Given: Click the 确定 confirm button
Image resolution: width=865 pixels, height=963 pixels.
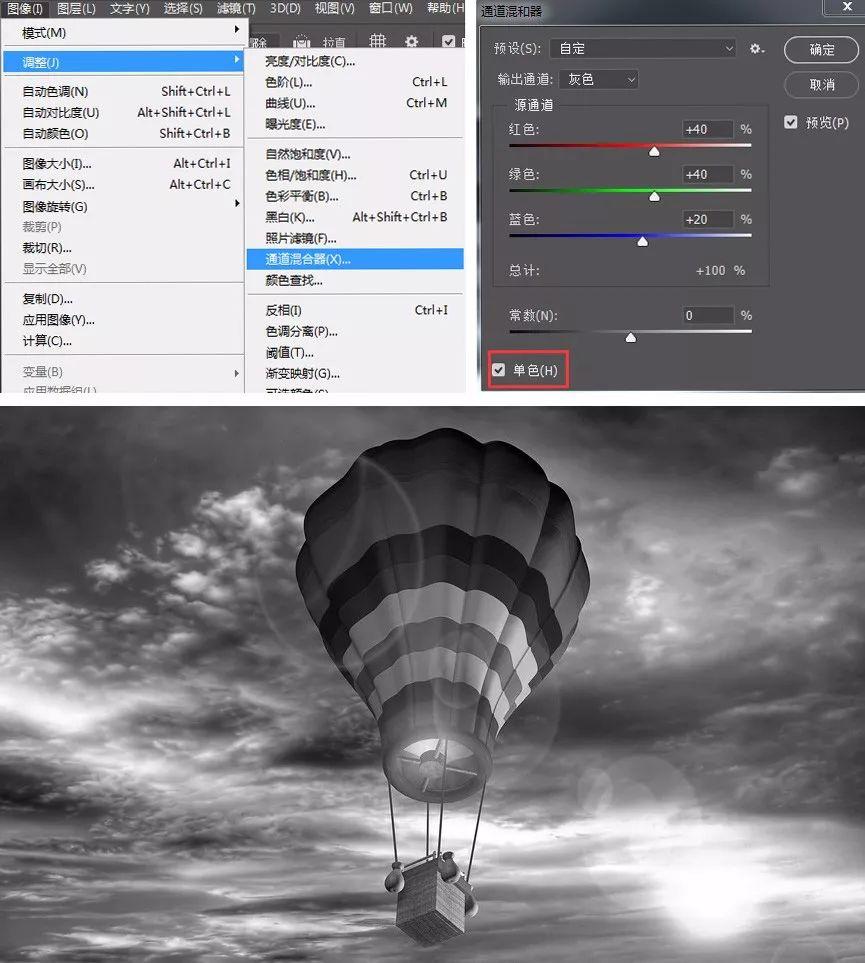Looking at the screenshot, I should 821,49.
